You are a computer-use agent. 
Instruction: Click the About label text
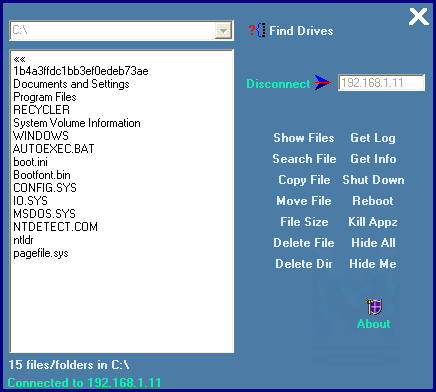374,324
